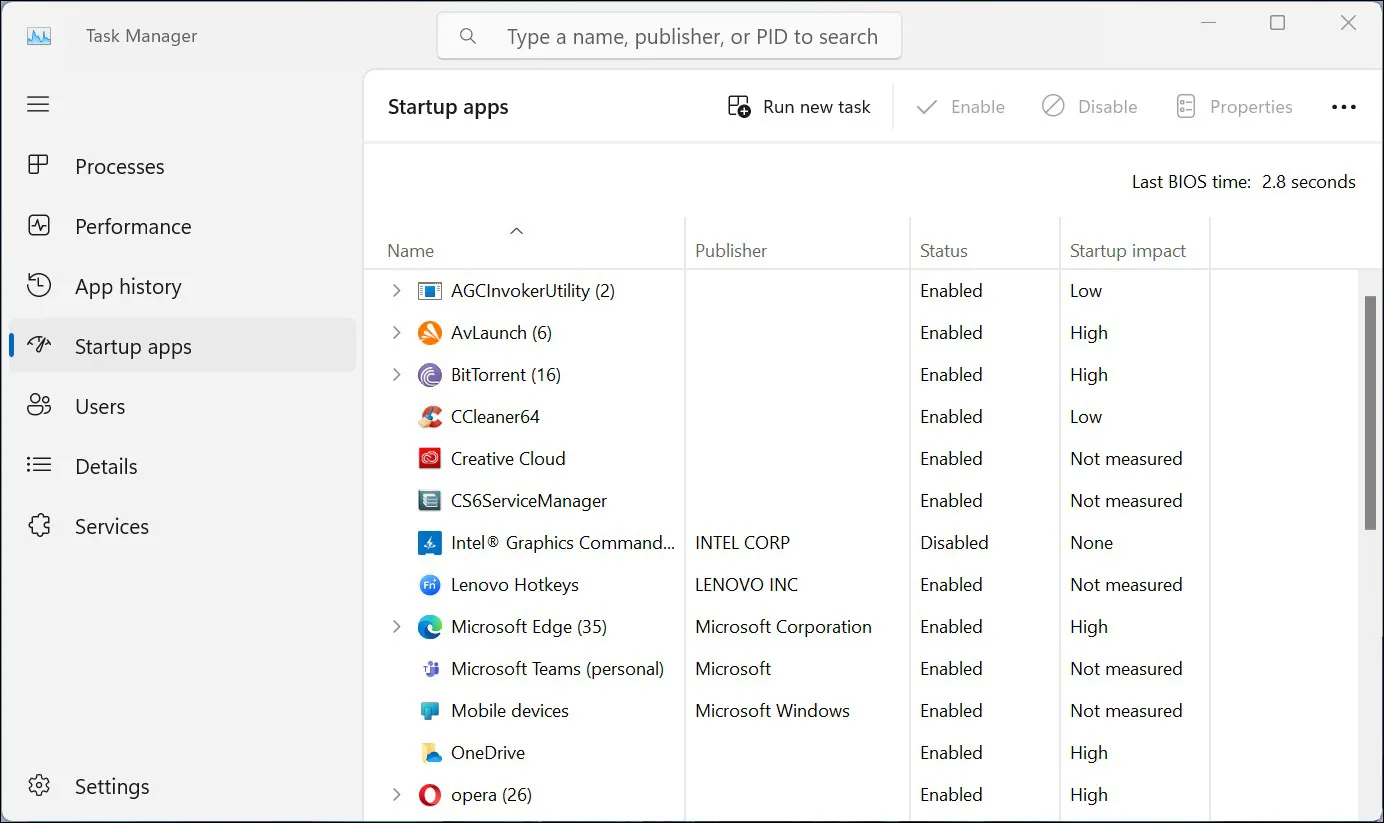Image resolution: width=1384 pixels, height=823 pixels.
Task: Open the navigation hamburger menu
Action: (38, 104)
